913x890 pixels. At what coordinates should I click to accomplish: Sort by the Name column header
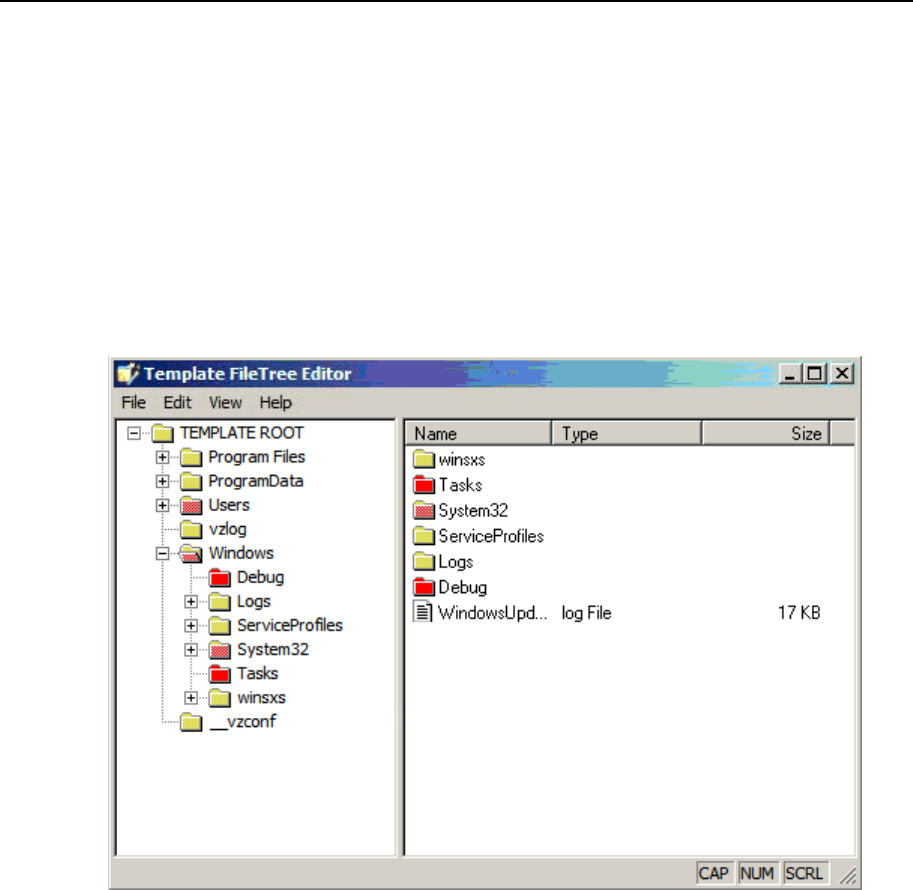[478, 433]
